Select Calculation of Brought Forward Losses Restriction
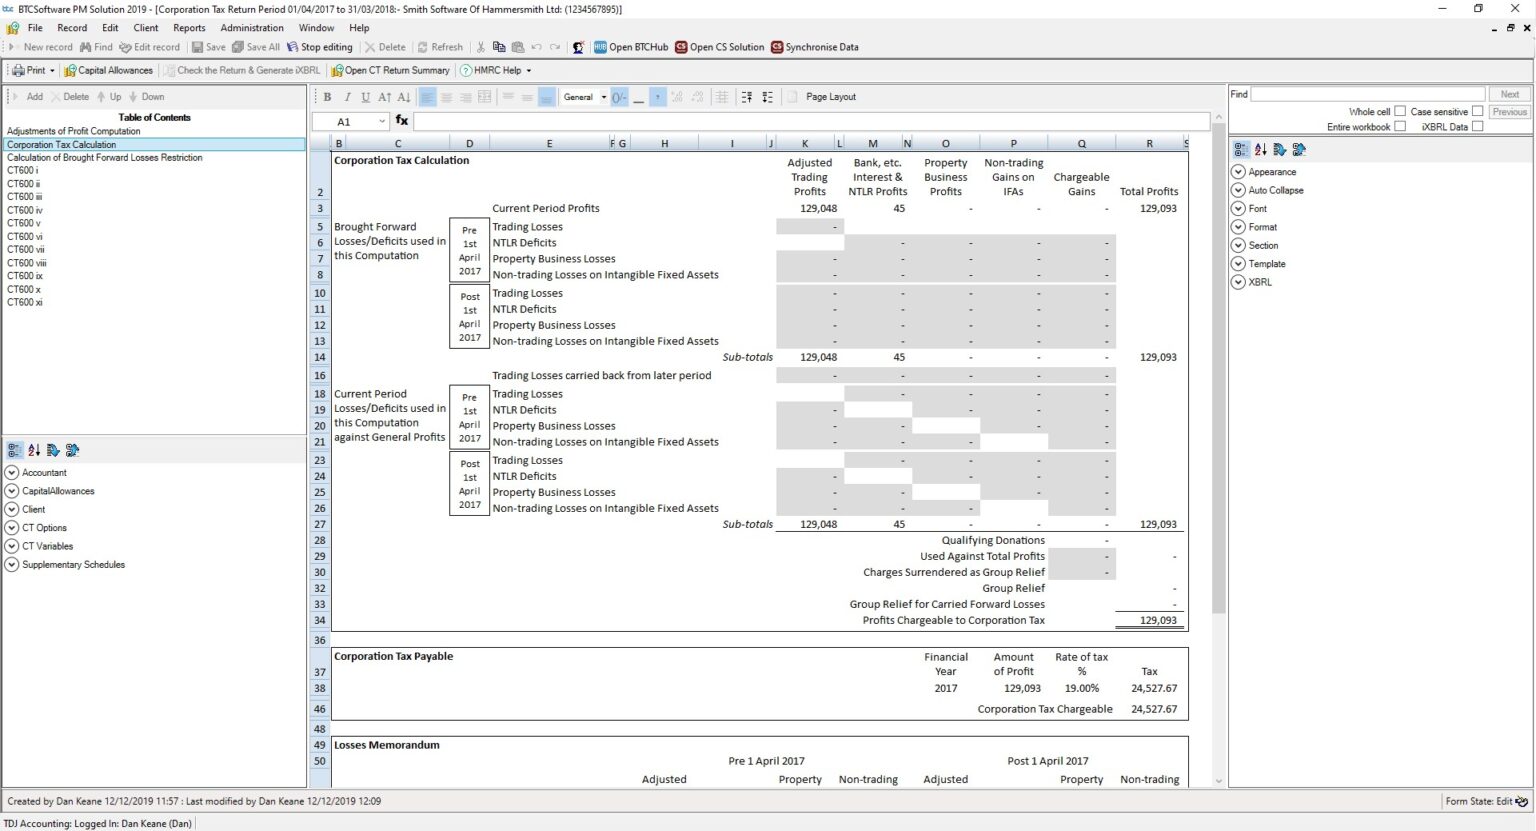Image resolution: width=1536 pixels, height=831 pixels. pyautogui.click(x=105, y=157)
